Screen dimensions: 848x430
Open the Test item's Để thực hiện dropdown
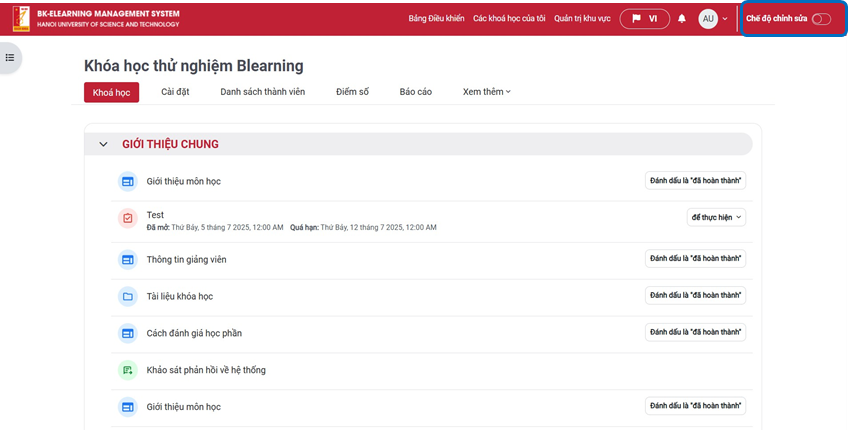(x=716, y=217)
